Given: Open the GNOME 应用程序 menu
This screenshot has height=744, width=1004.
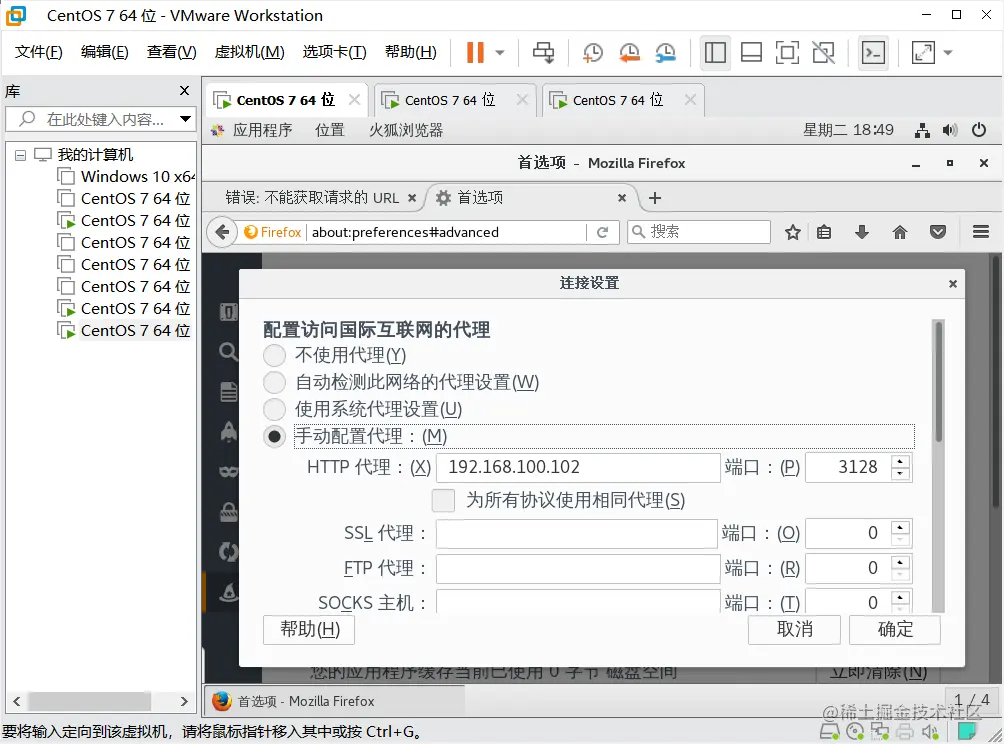Looking at the screenshot, I should [262, 130].
